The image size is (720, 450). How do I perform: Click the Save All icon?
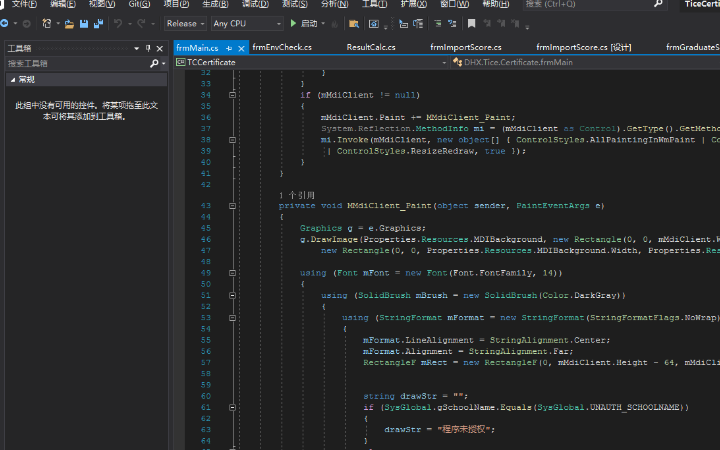click(x=98, y=24)
